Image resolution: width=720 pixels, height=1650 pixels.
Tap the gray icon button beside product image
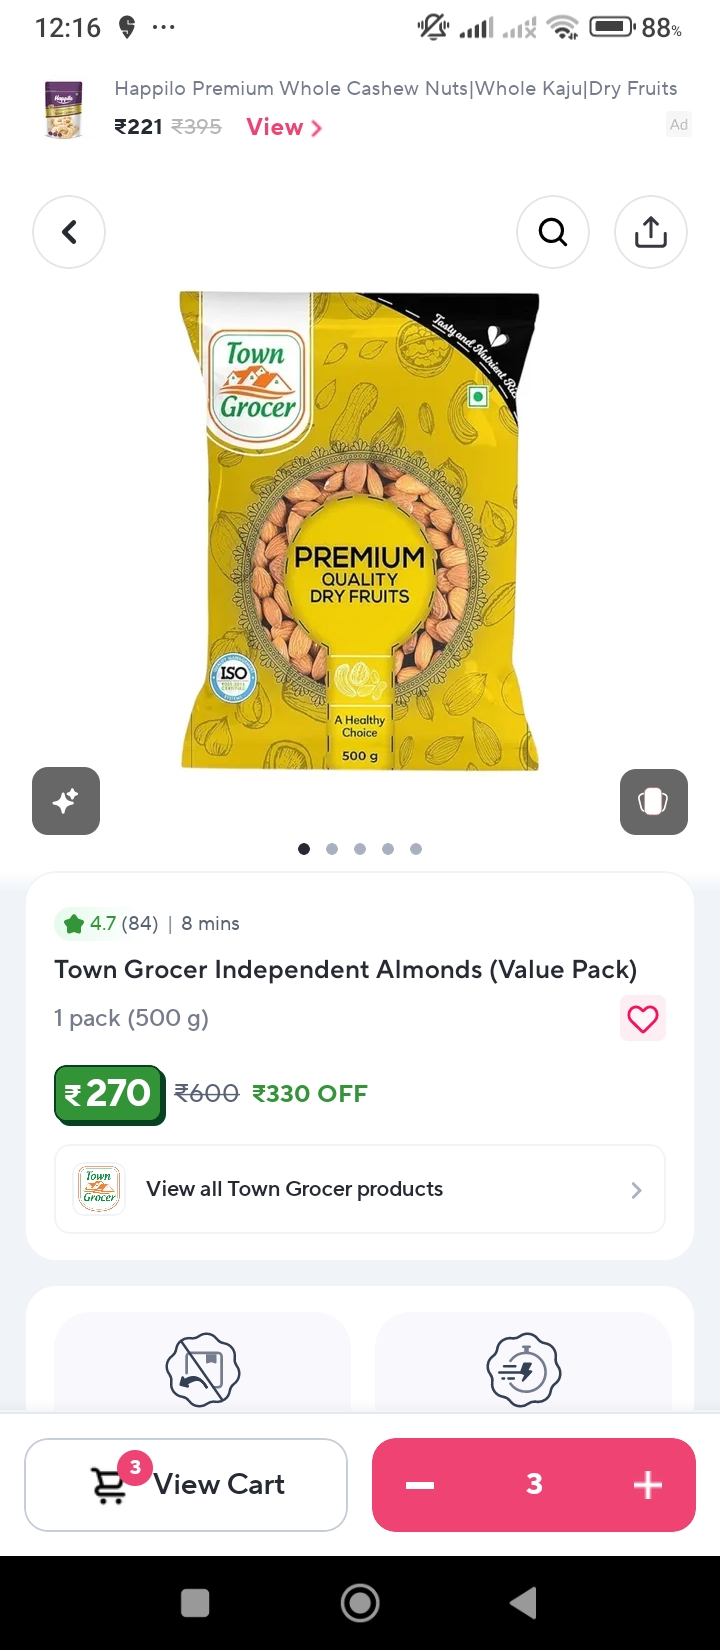654,802
